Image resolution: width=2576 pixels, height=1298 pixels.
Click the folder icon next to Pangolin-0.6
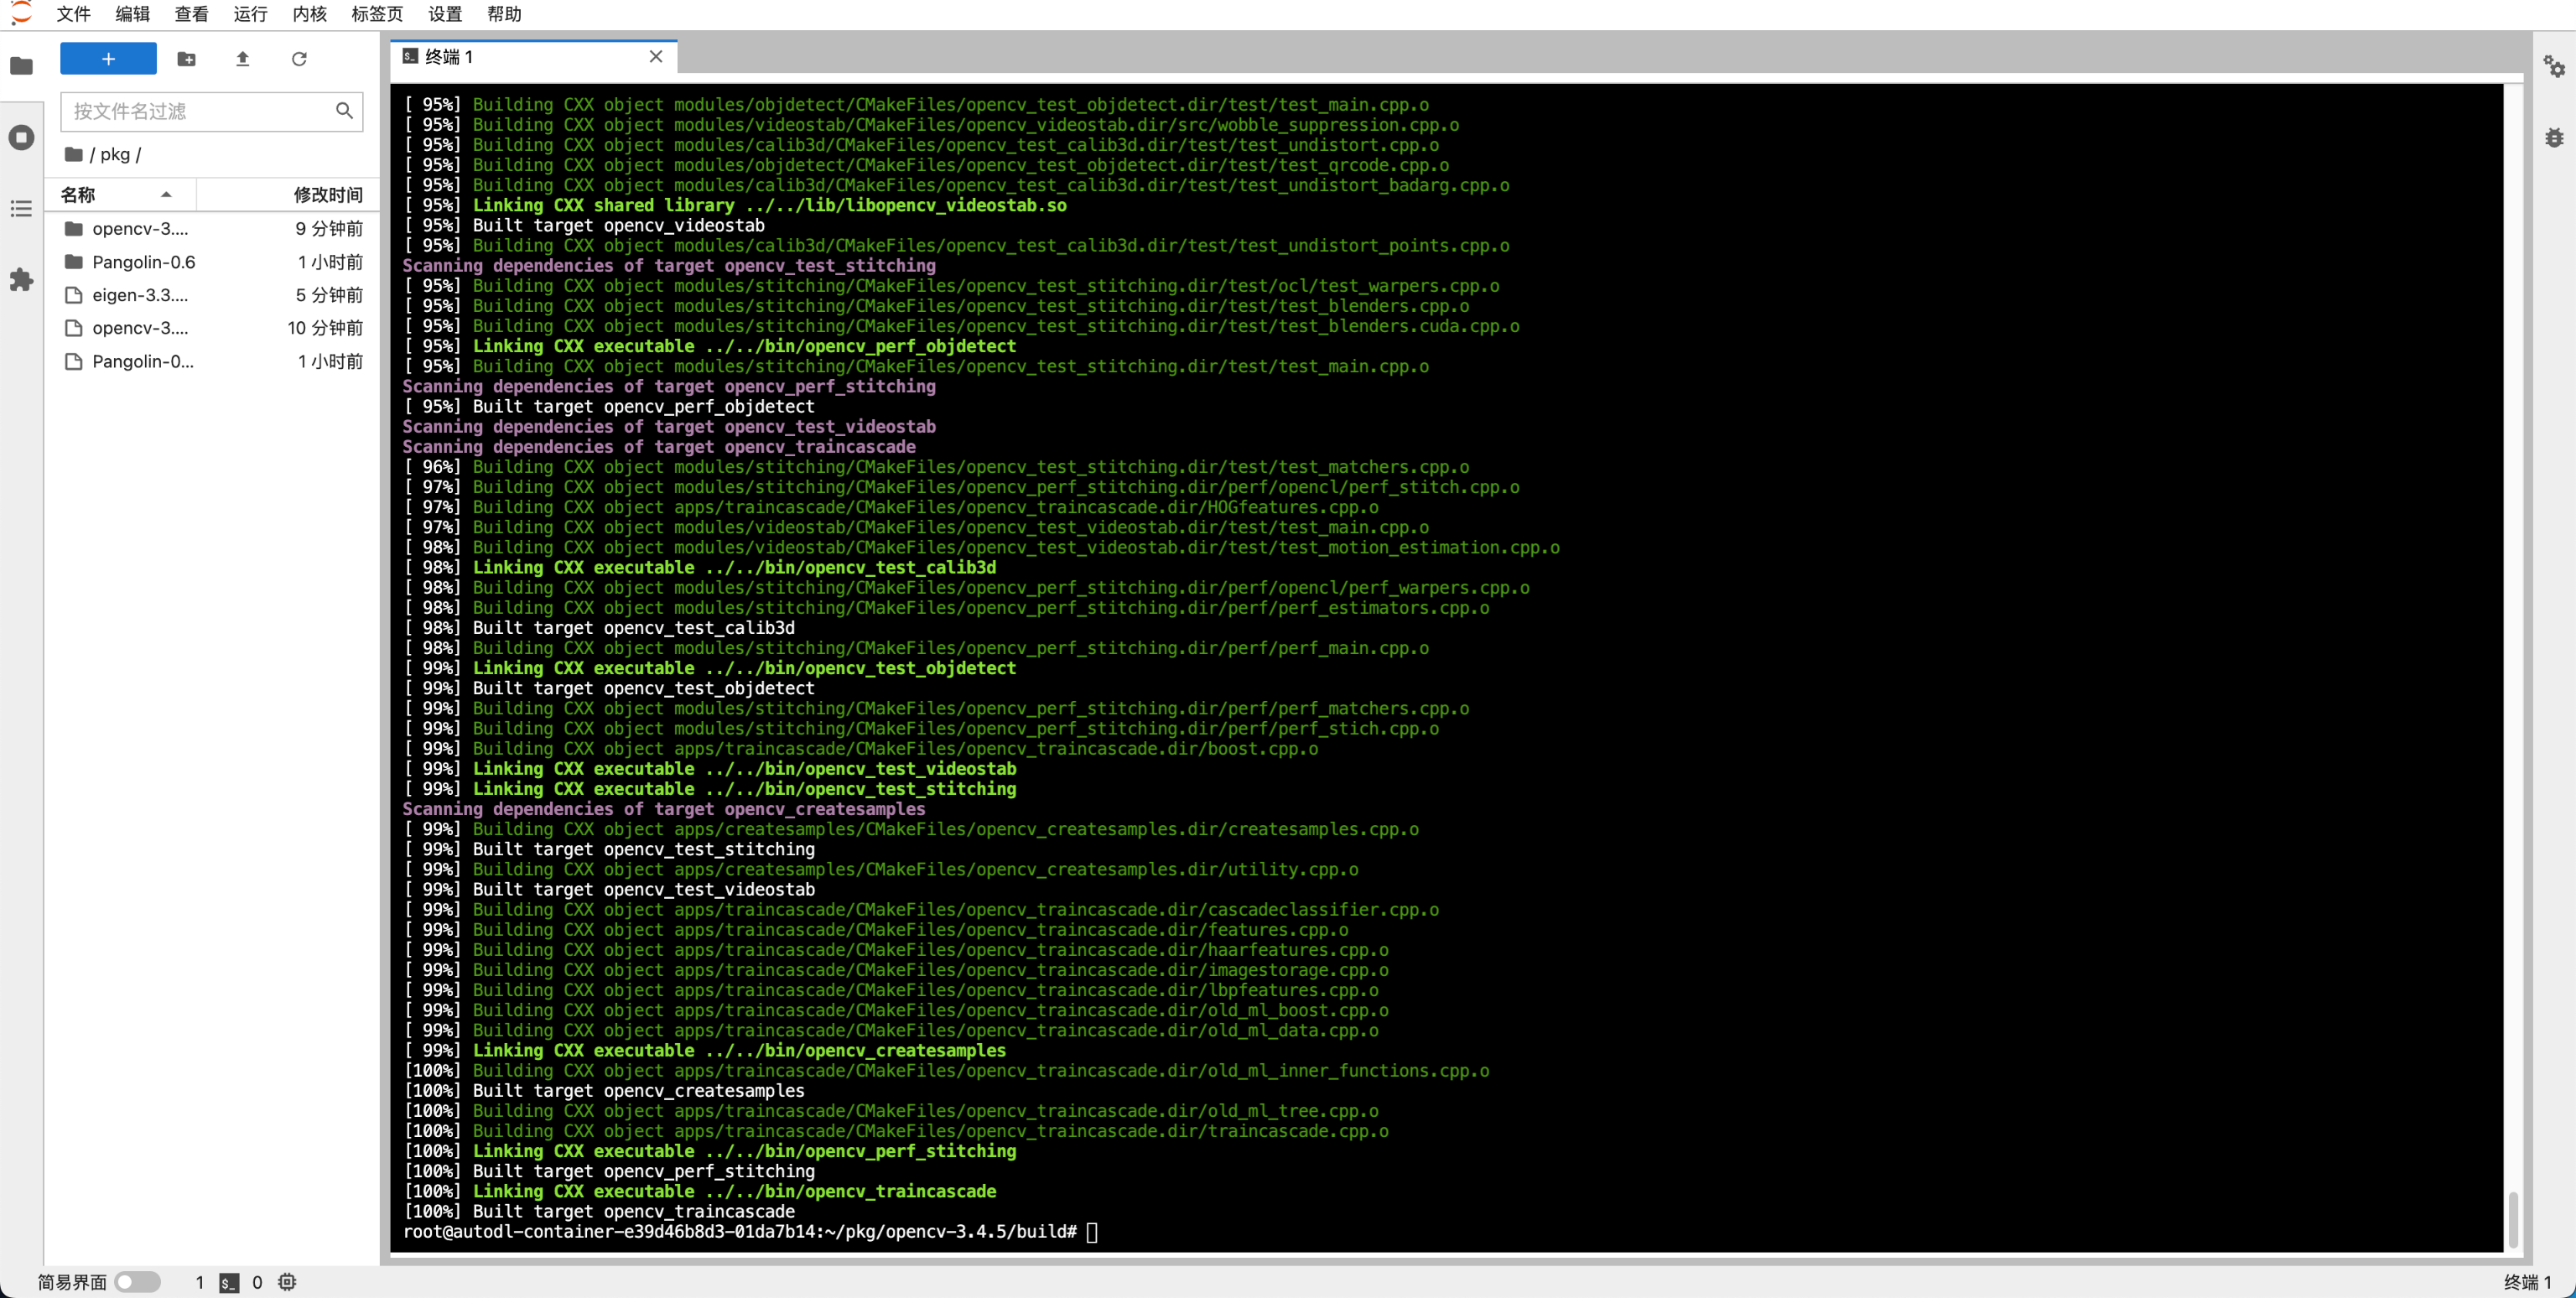point(73,262)
